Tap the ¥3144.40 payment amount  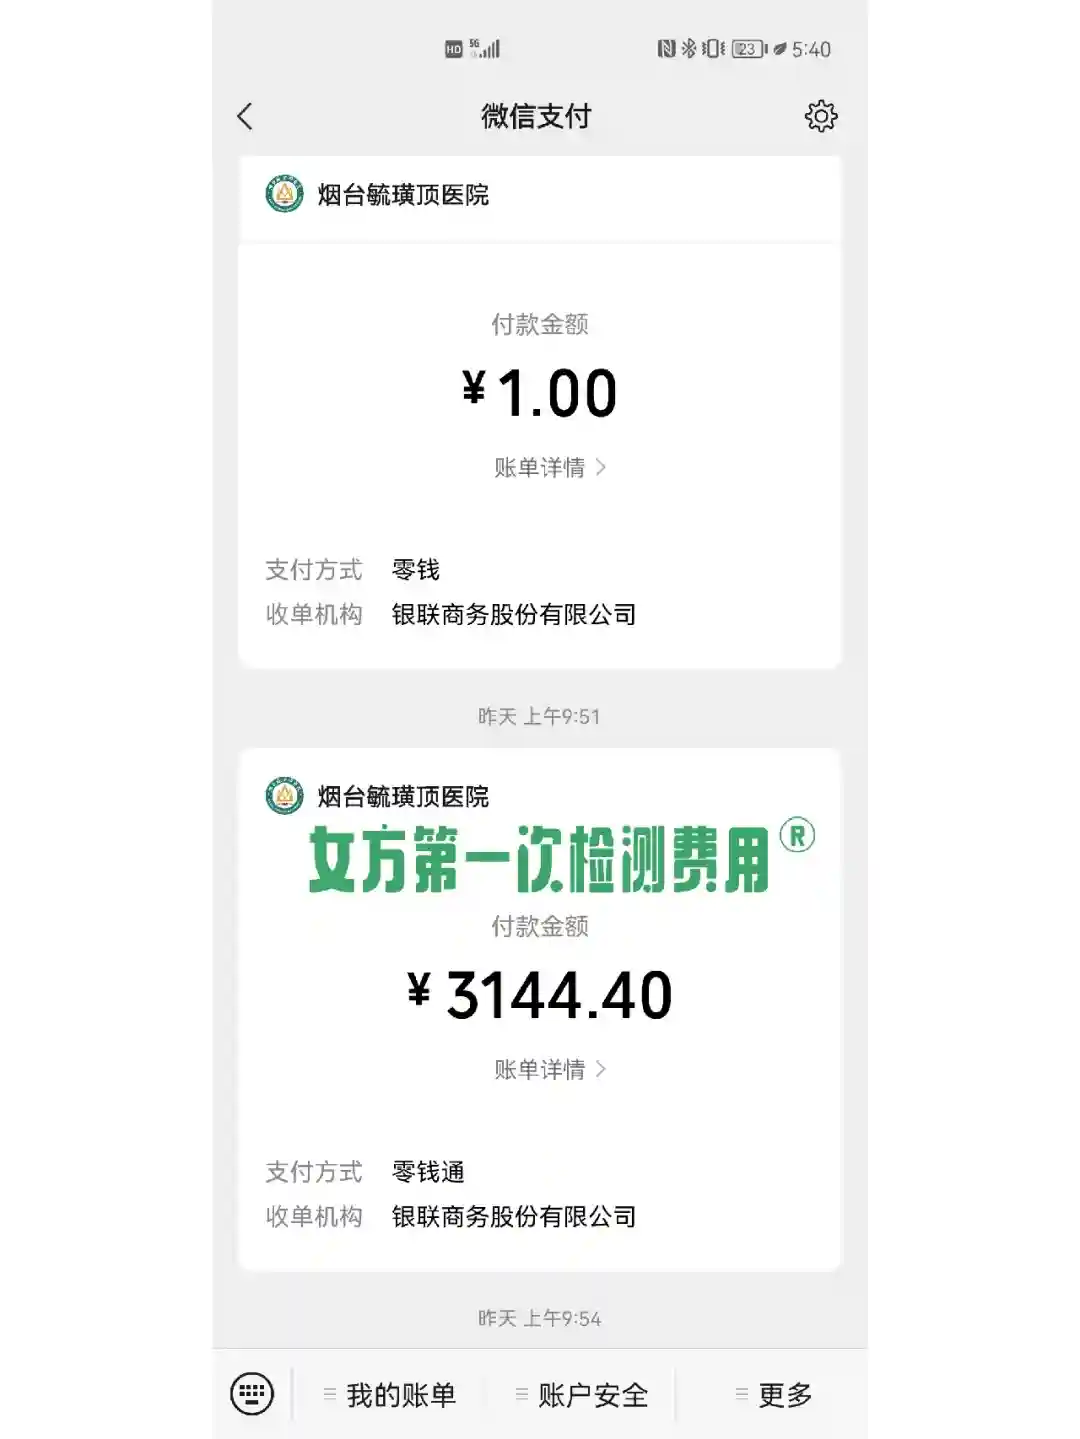tap(540, 995)
